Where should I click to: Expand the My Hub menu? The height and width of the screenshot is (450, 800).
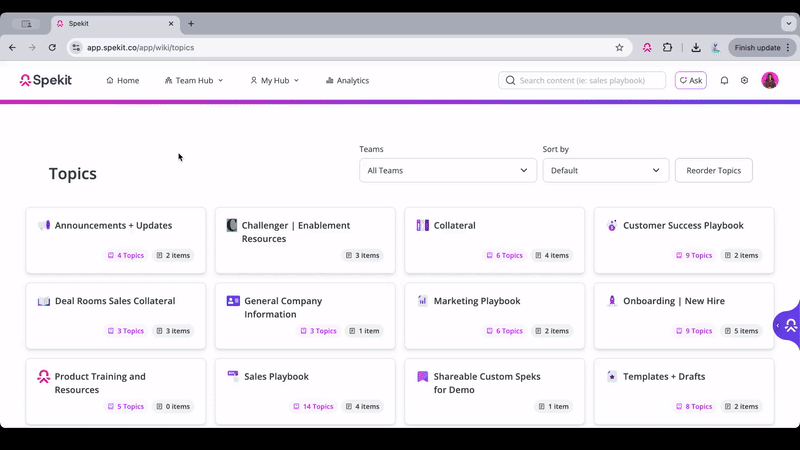pyautogui.click(x=274, y=80)
